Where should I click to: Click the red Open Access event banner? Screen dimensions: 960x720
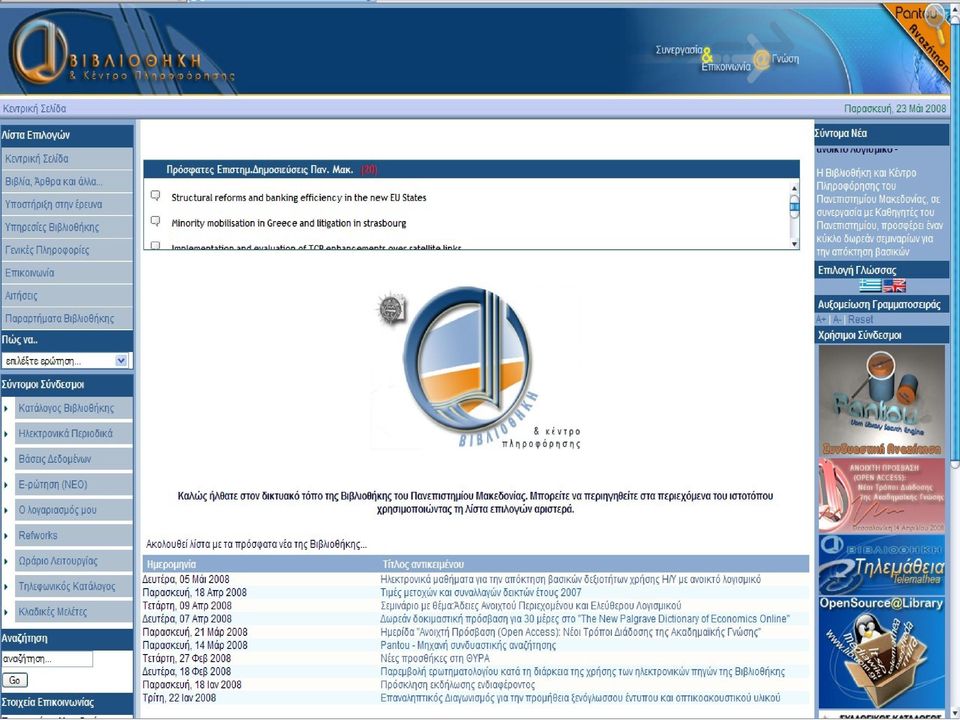(882, 495)
